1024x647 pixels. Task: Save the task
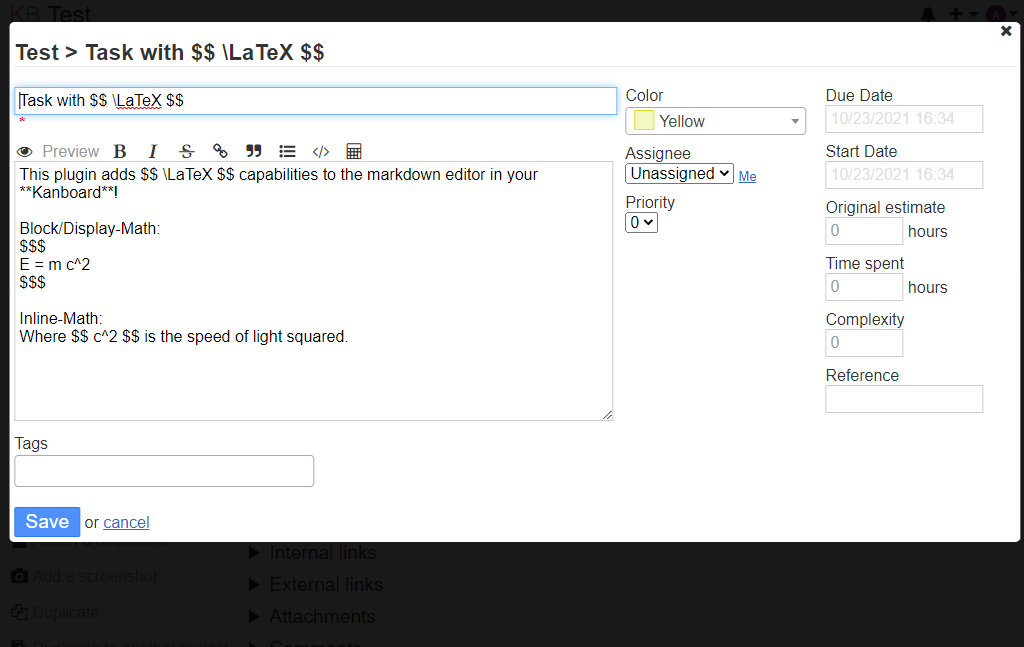tap(47, 522)
